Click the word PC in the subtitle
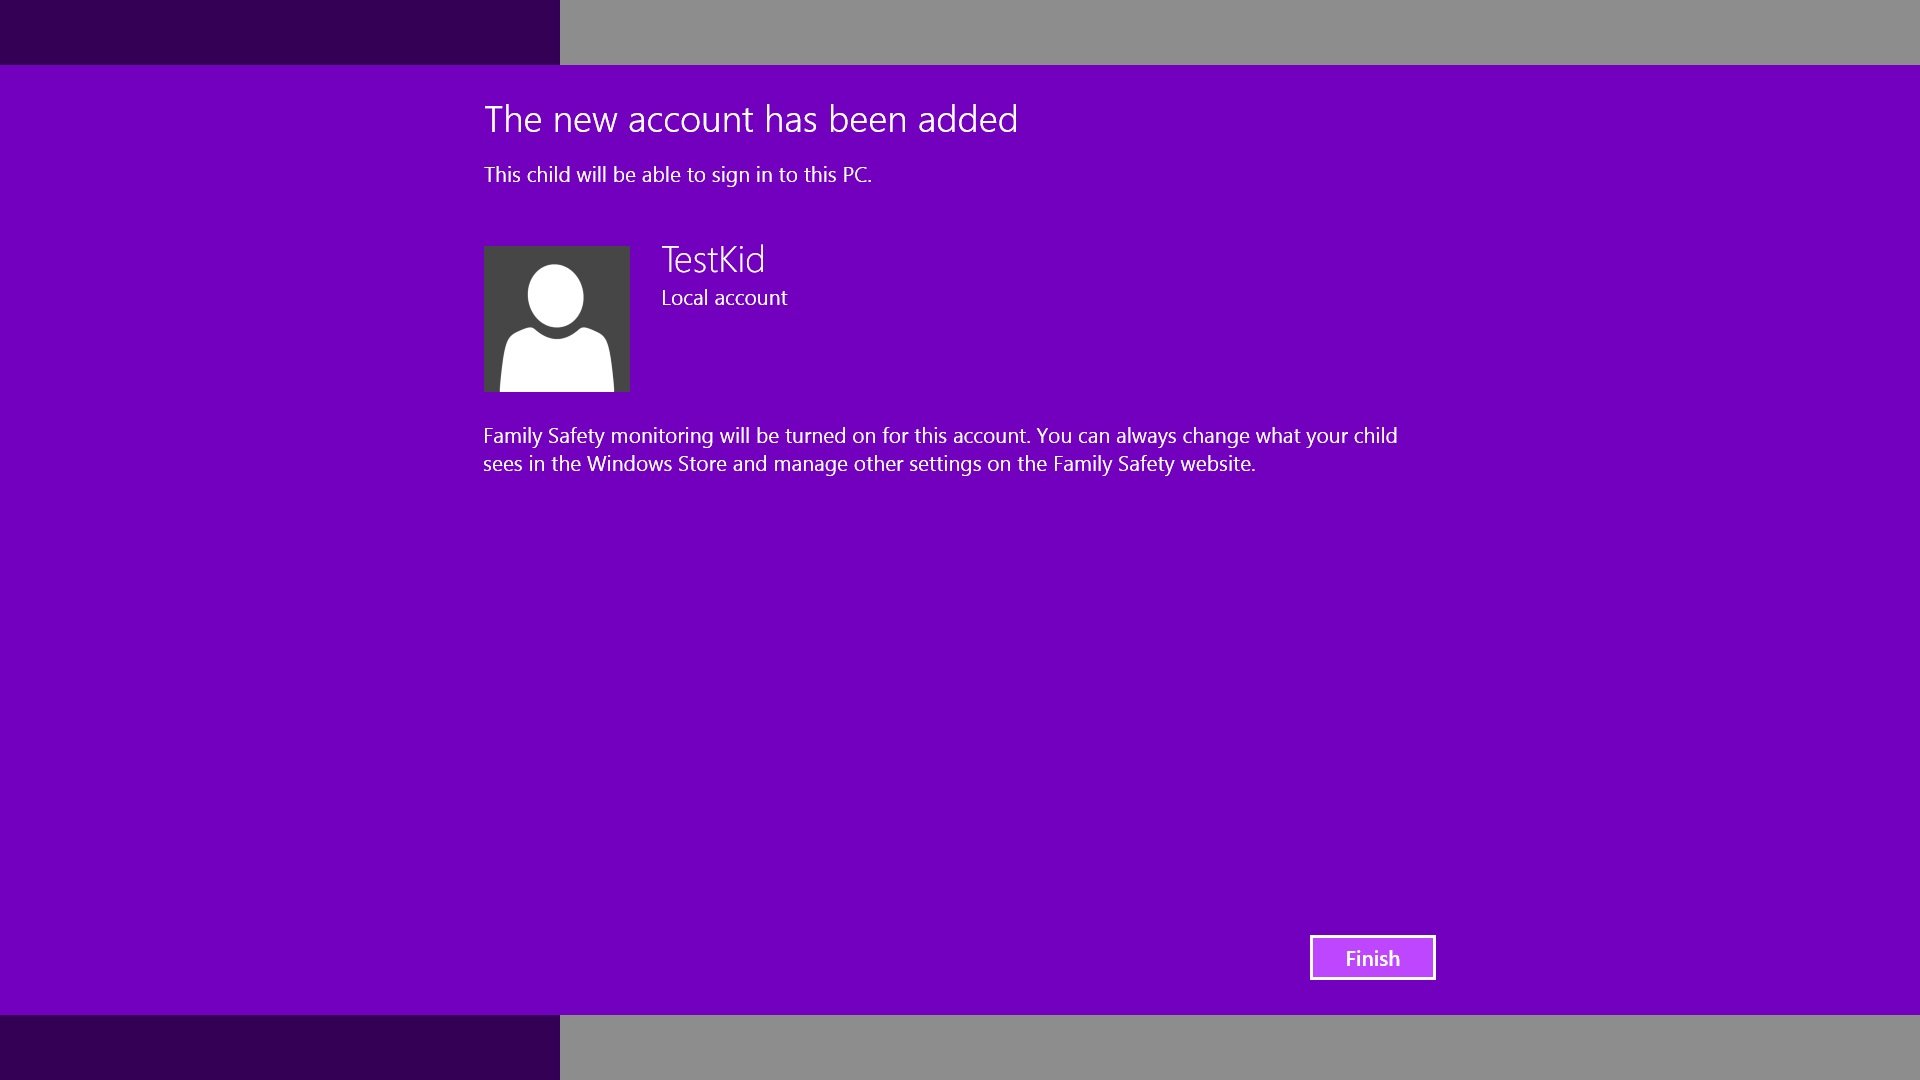 click(855, 175)
